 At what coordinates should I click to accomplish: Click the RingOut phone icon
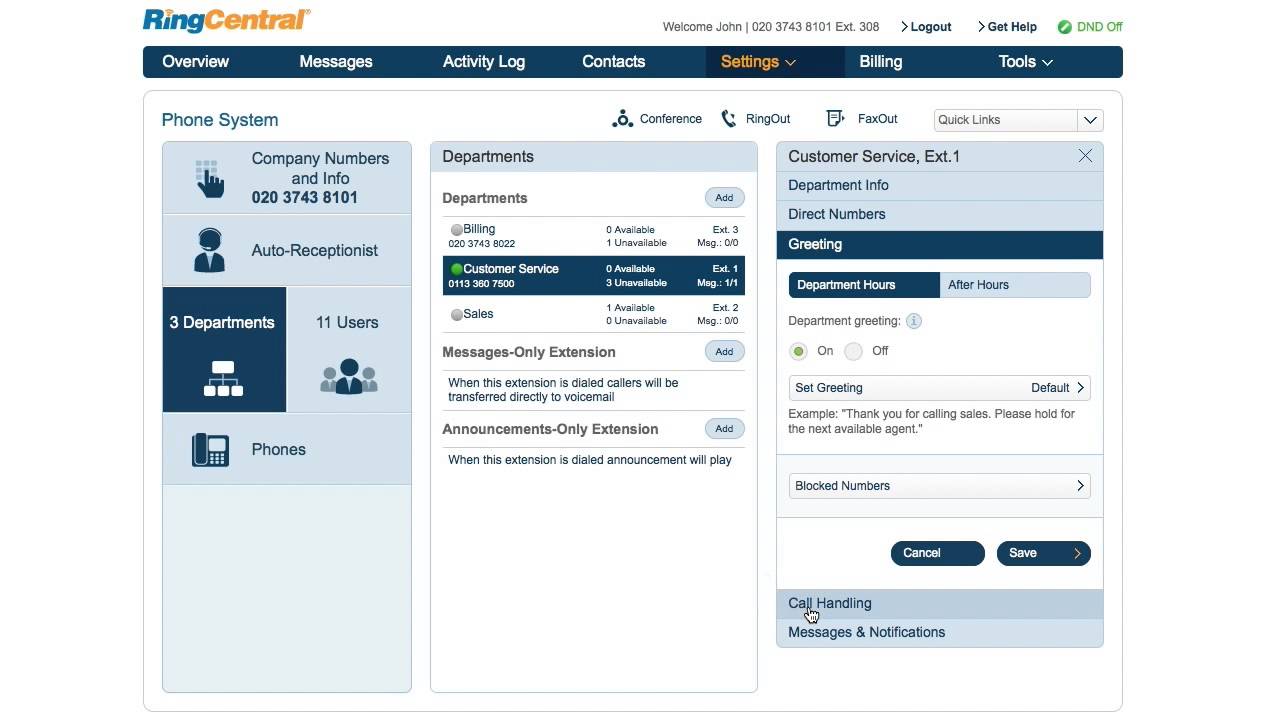coord(728,118)
